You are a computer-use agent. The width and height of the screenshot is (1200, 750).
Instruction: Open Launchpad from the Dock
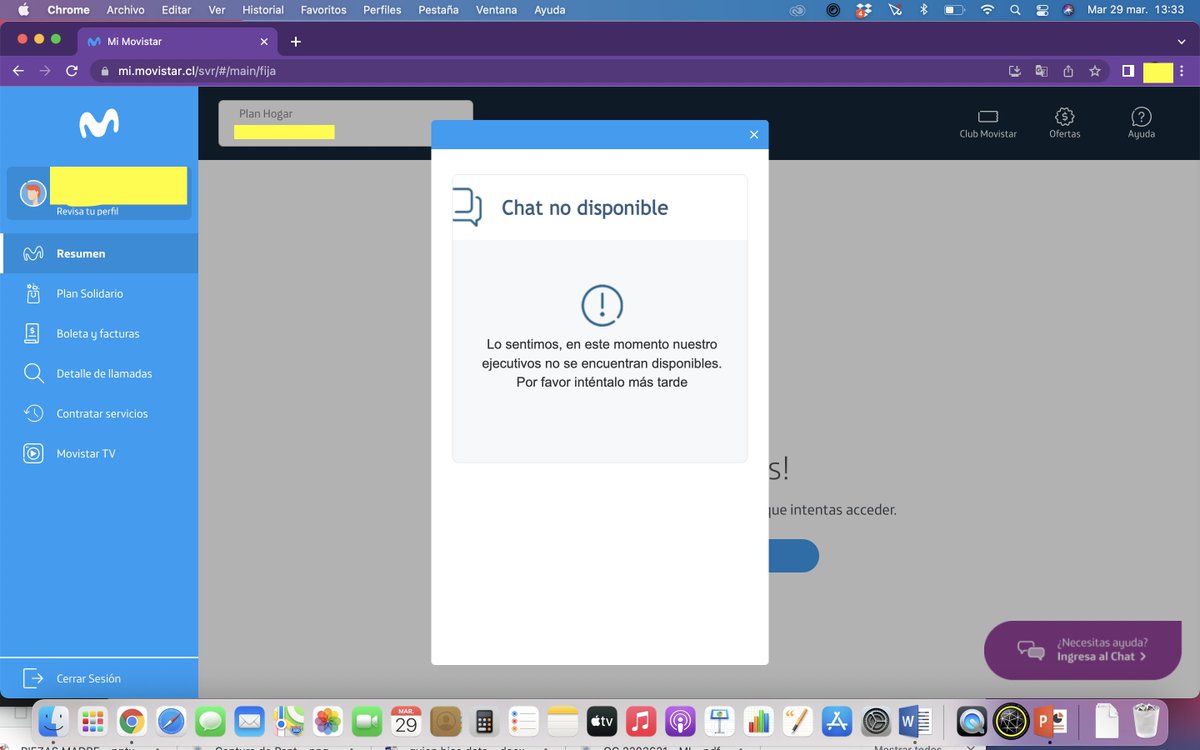(x=93, y=721)
